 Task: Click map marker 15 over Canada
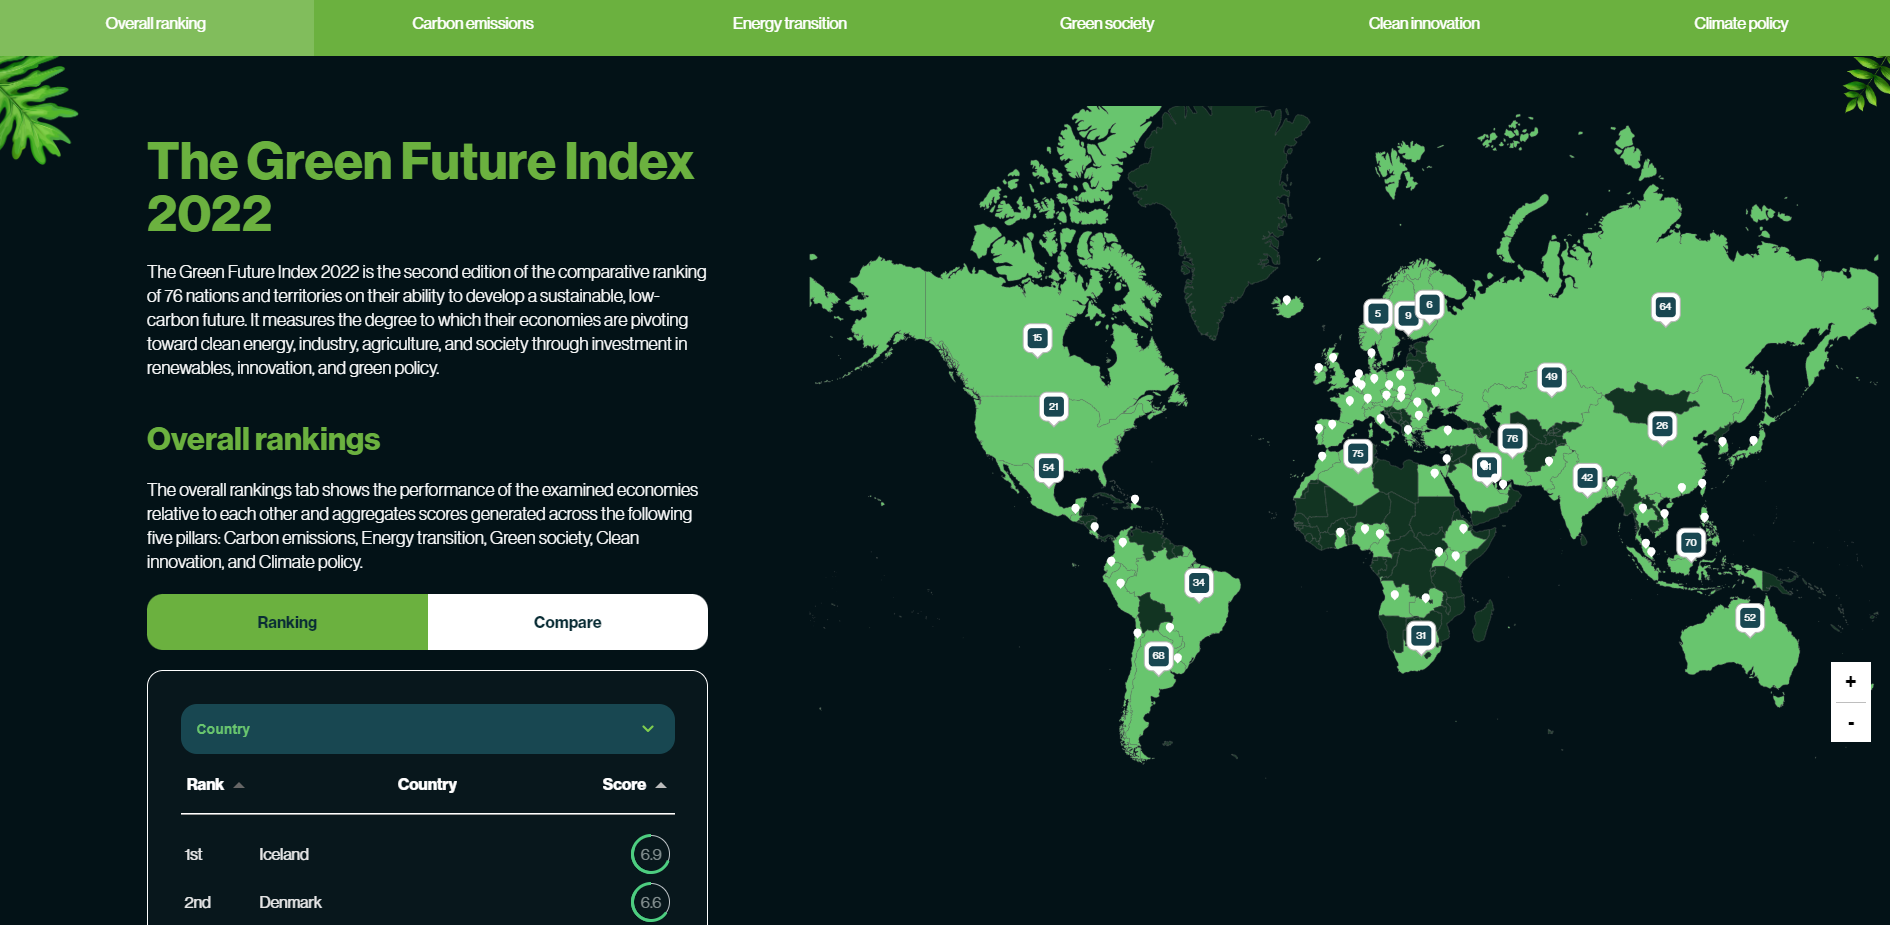tap(1037, 339)
